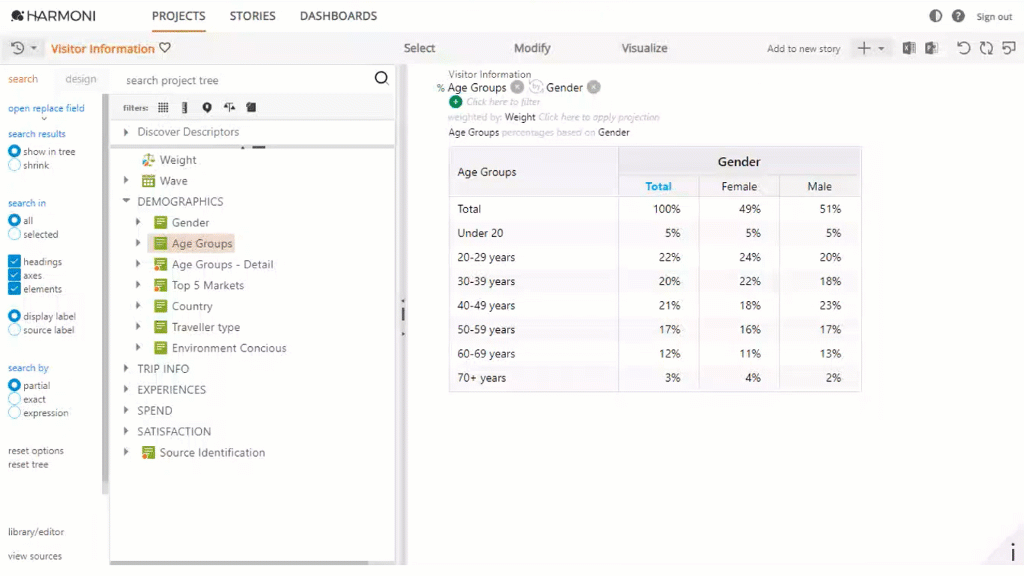The height and width of the screenshot is (576, 1024).
Task: Click the magnifier icon to search project tree
Action: (x=381, y=78)
